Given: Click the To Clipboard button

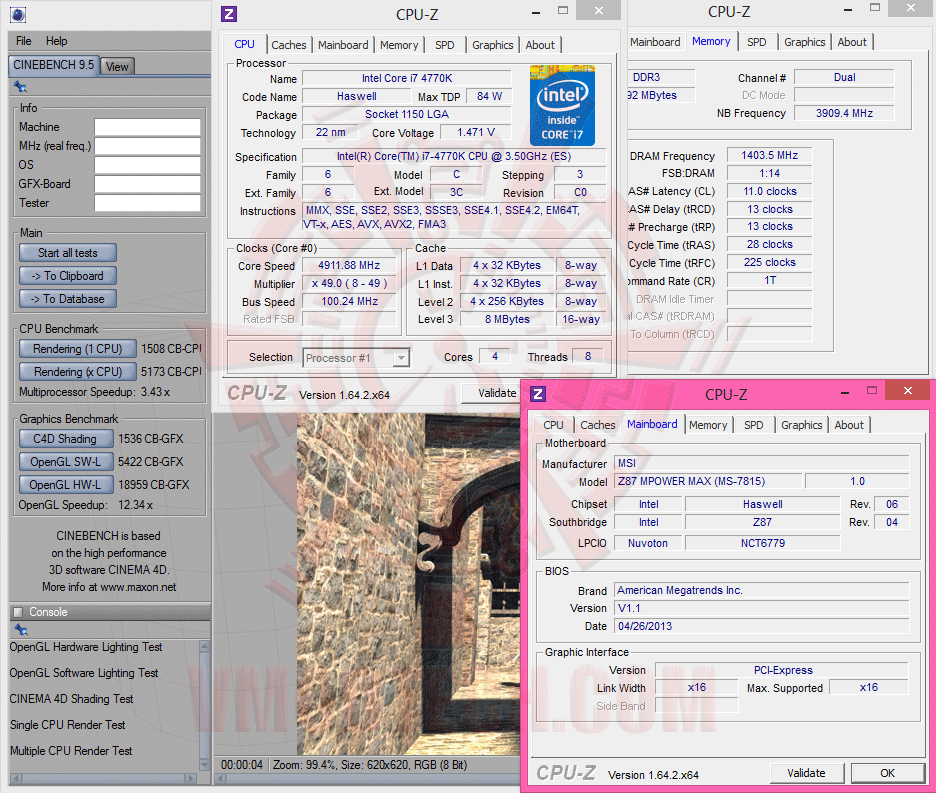Looking at the screenshot, I should coord(67,276).
